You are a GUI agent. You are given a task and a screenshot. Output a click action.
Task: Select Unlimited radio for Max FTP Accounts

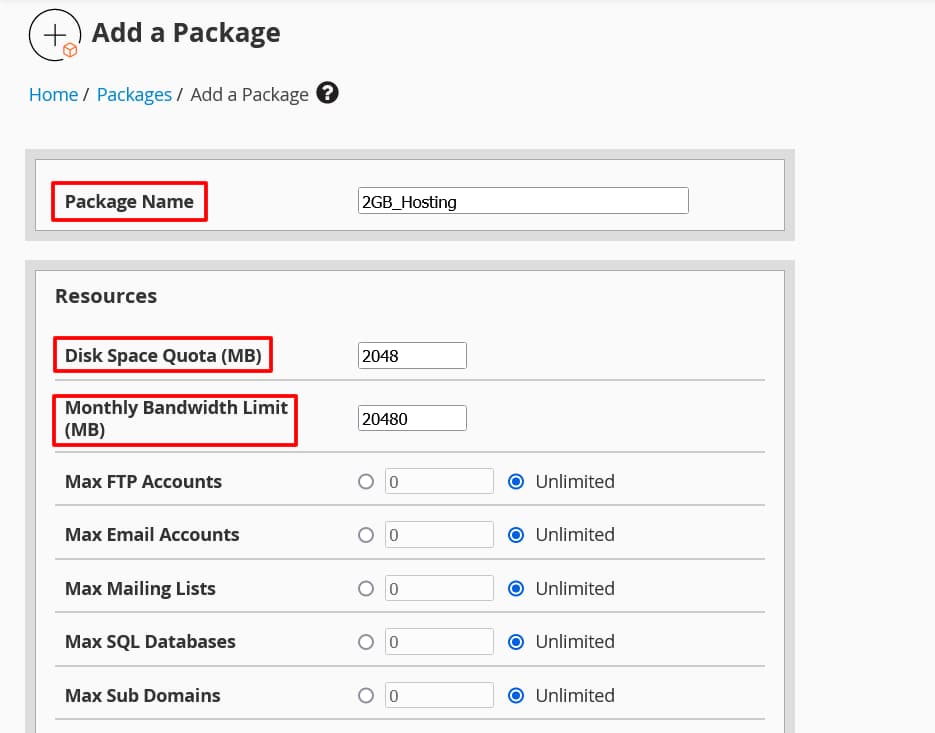(516, 481)
